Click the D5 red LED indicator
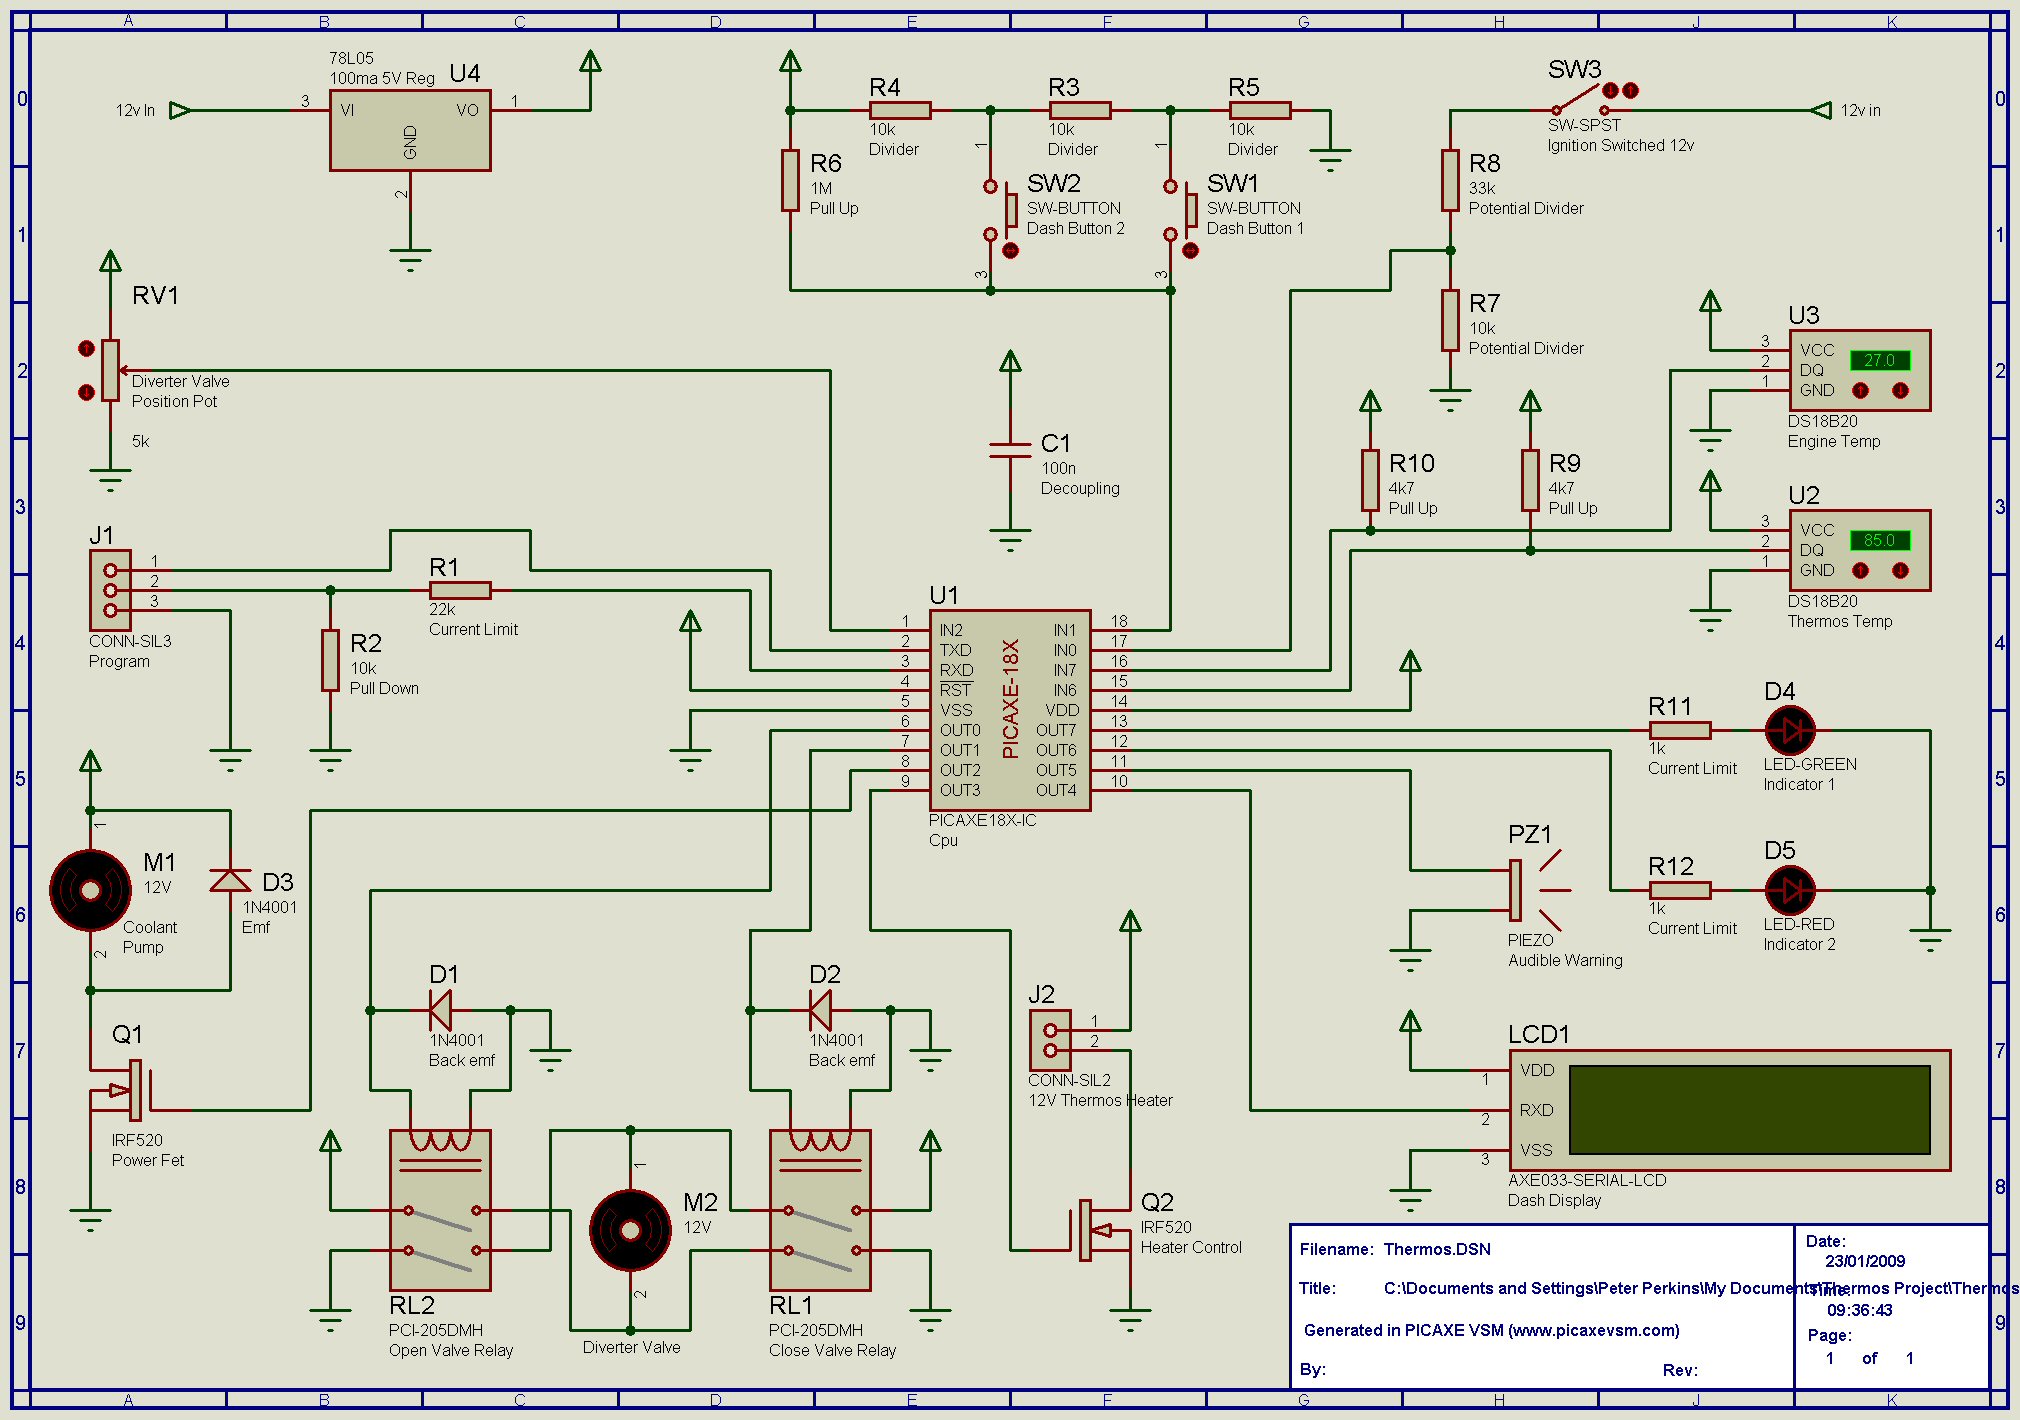Screen dimensions: 2020x1420 (1790, 890)
